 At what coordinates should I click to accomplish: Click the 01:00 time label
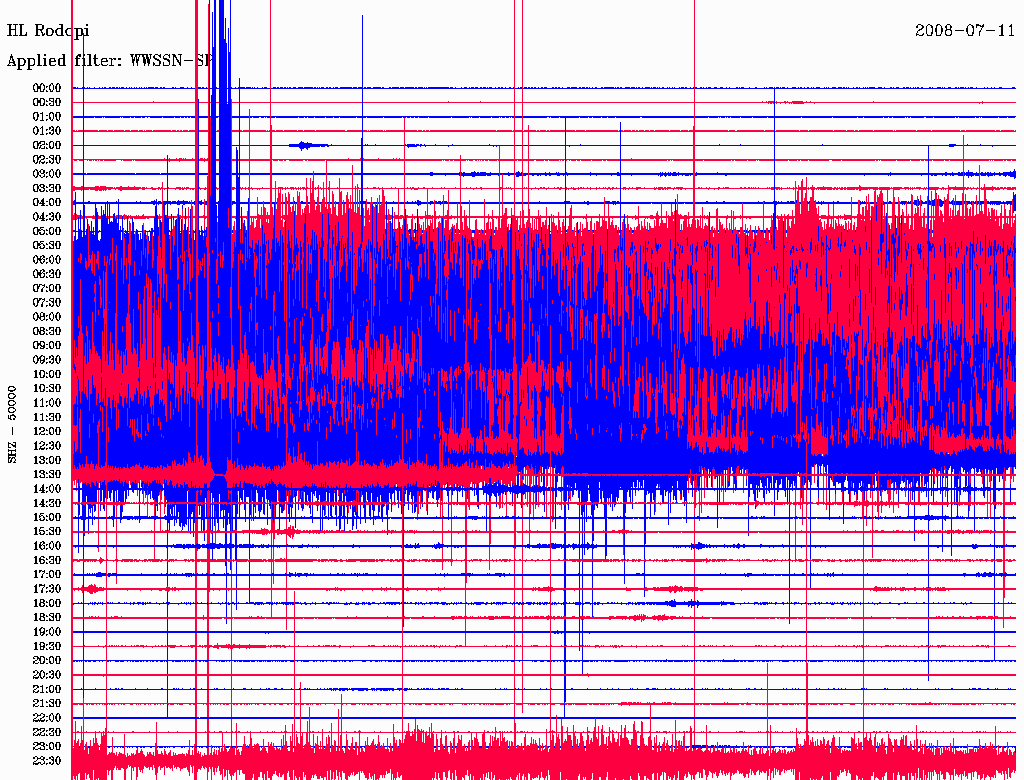47,116
